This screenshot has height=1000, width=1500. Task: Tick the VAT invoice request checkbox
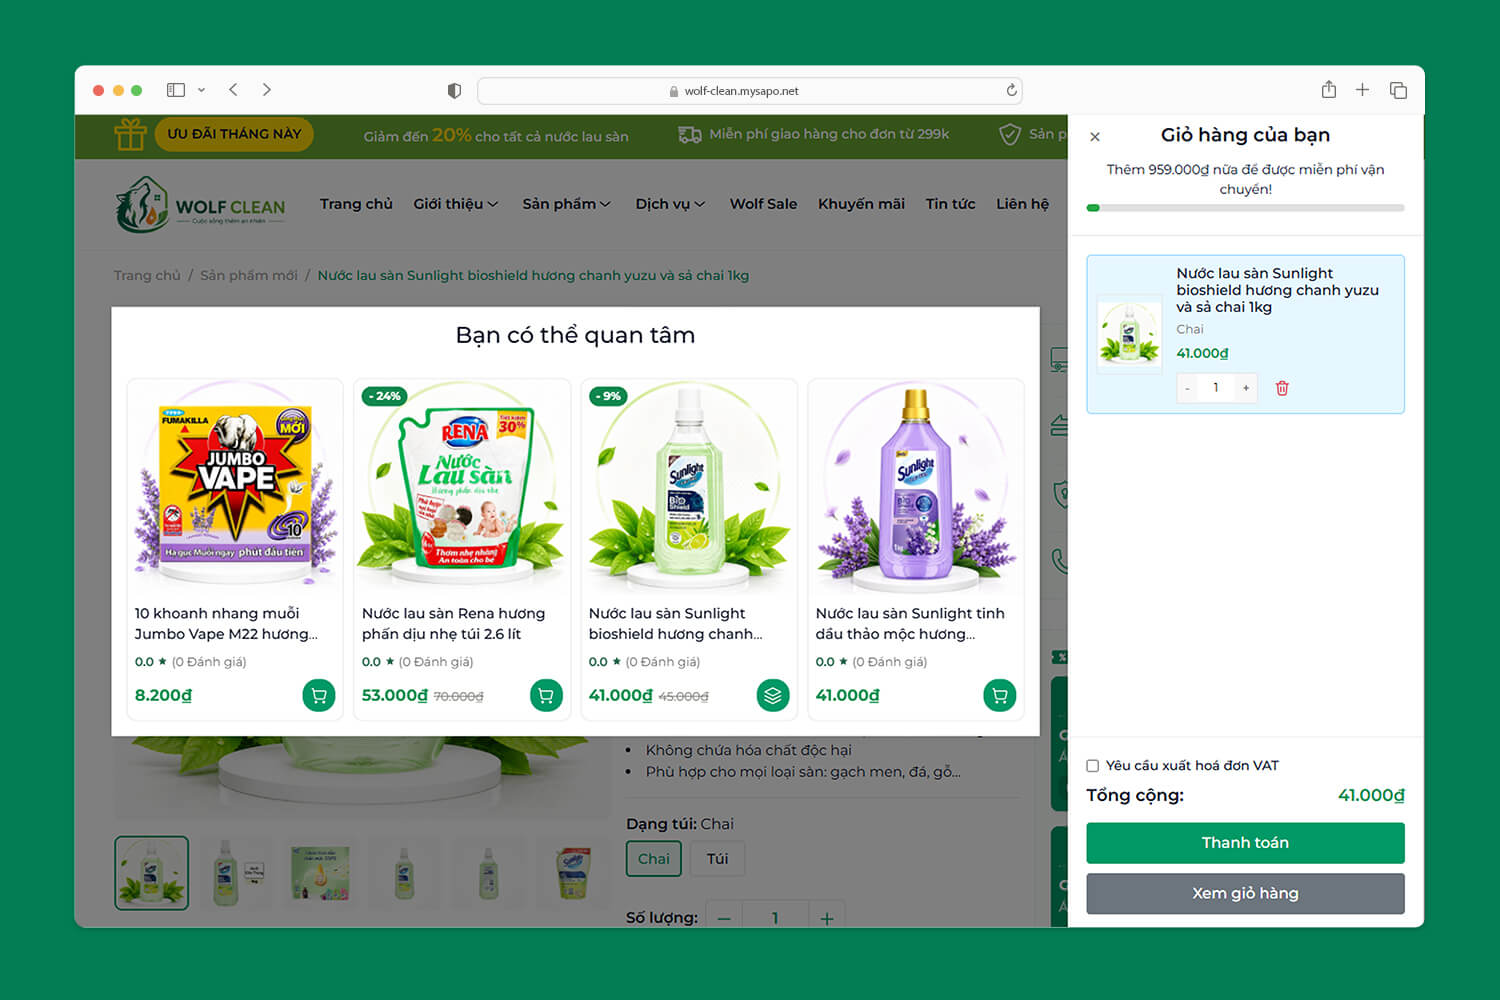click(x=1093, y=766)
